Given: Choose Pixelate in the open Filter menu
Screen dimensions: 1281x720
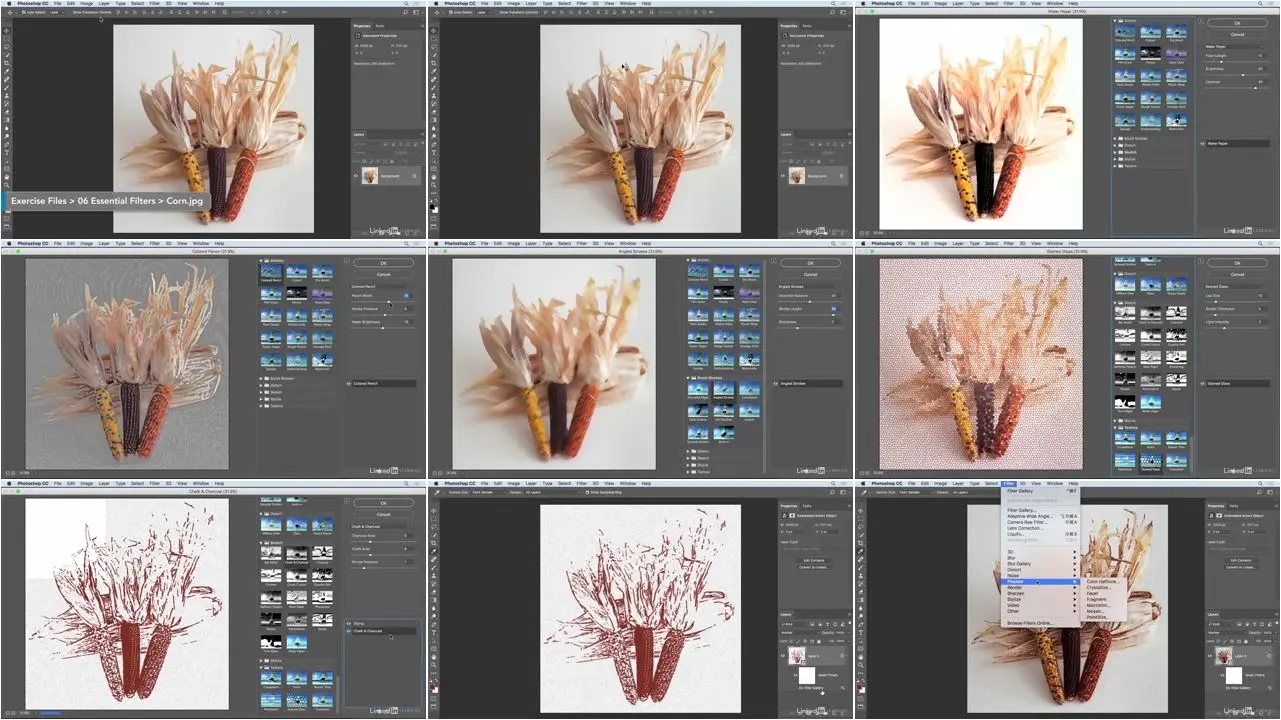Looking at the screenshot, I should [1040, 581].
